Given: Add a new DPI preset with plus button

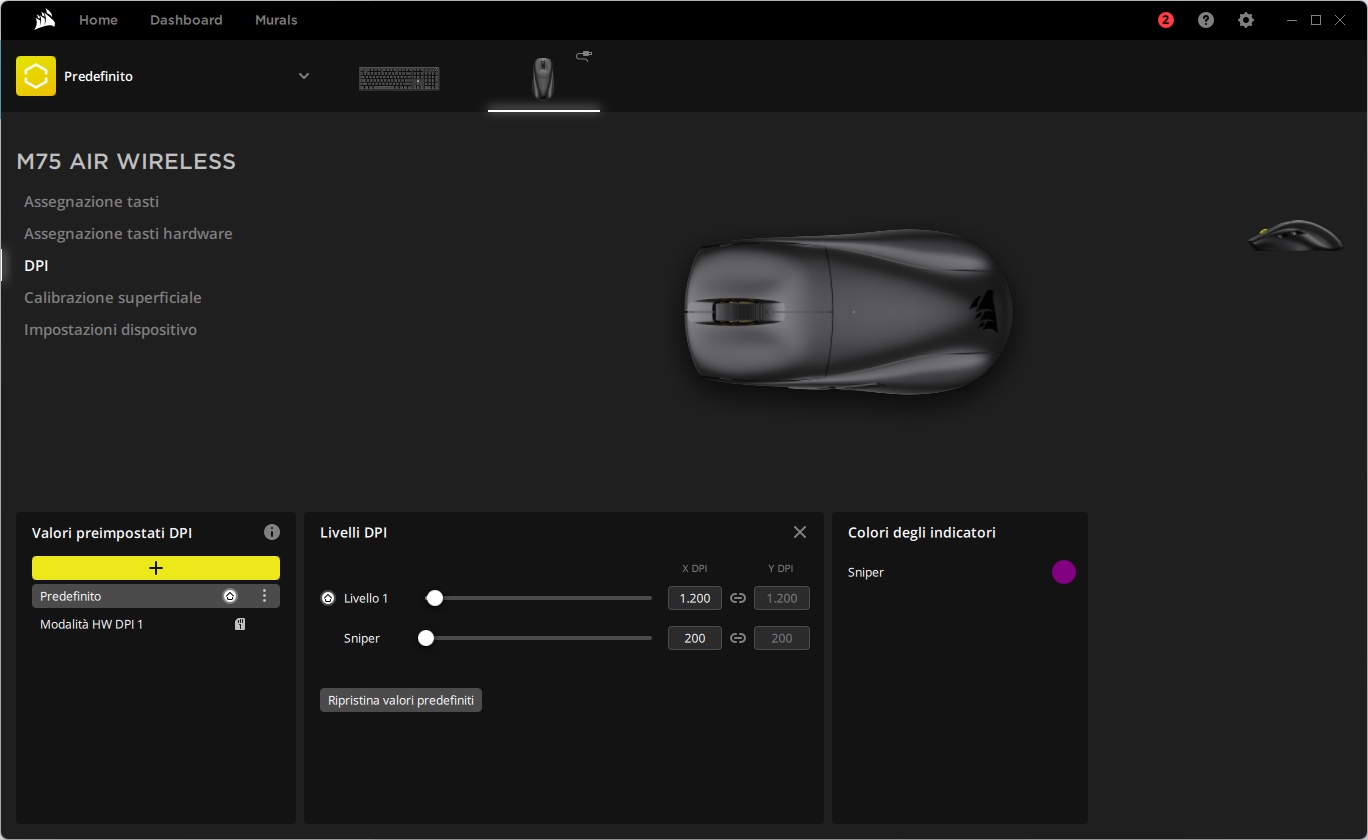Looking at the screenshot, I should (x=156, y=568).
